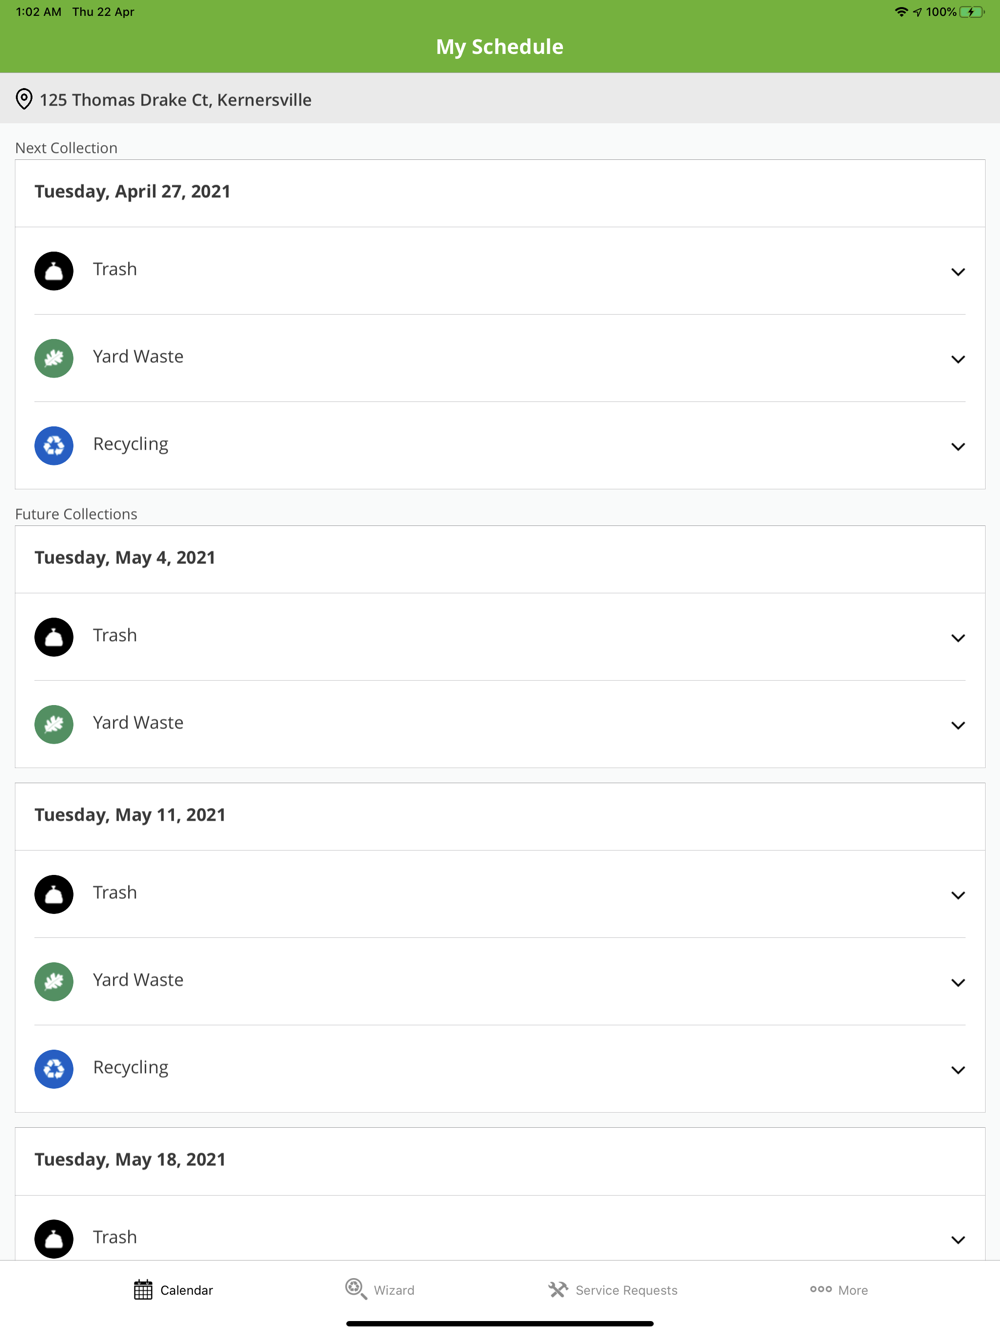Switch to the Wizard tab
Image resolution: width=1000 pixels, height=1334 pixels.
tap(380, 1290)
